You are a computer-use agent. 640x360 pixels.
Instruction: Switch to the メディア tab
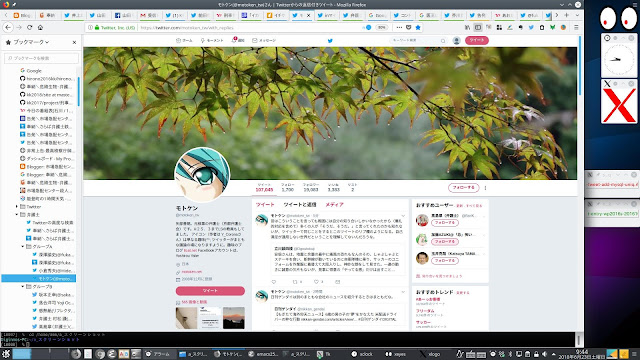tap(334, 204)
